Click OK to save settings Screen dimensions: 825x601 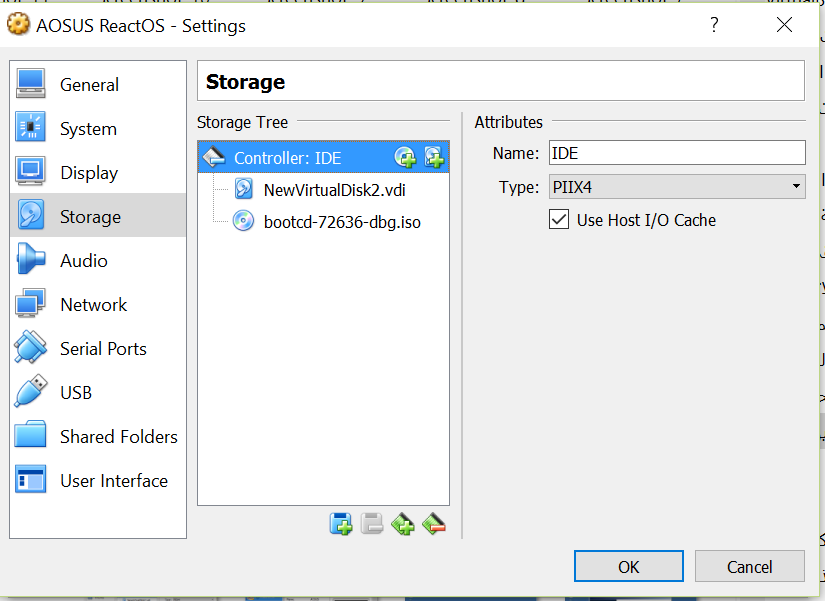628,566
